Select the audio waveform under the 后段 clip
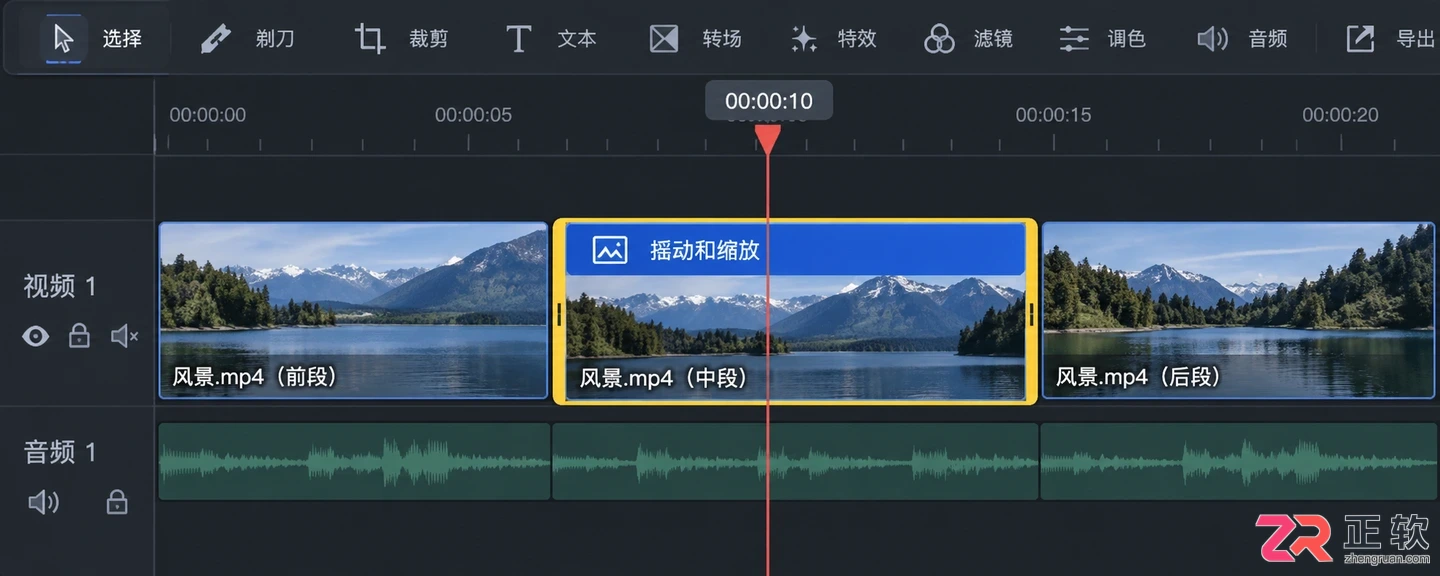The height and width of the screenshot is (576, 1440). 1239,461
